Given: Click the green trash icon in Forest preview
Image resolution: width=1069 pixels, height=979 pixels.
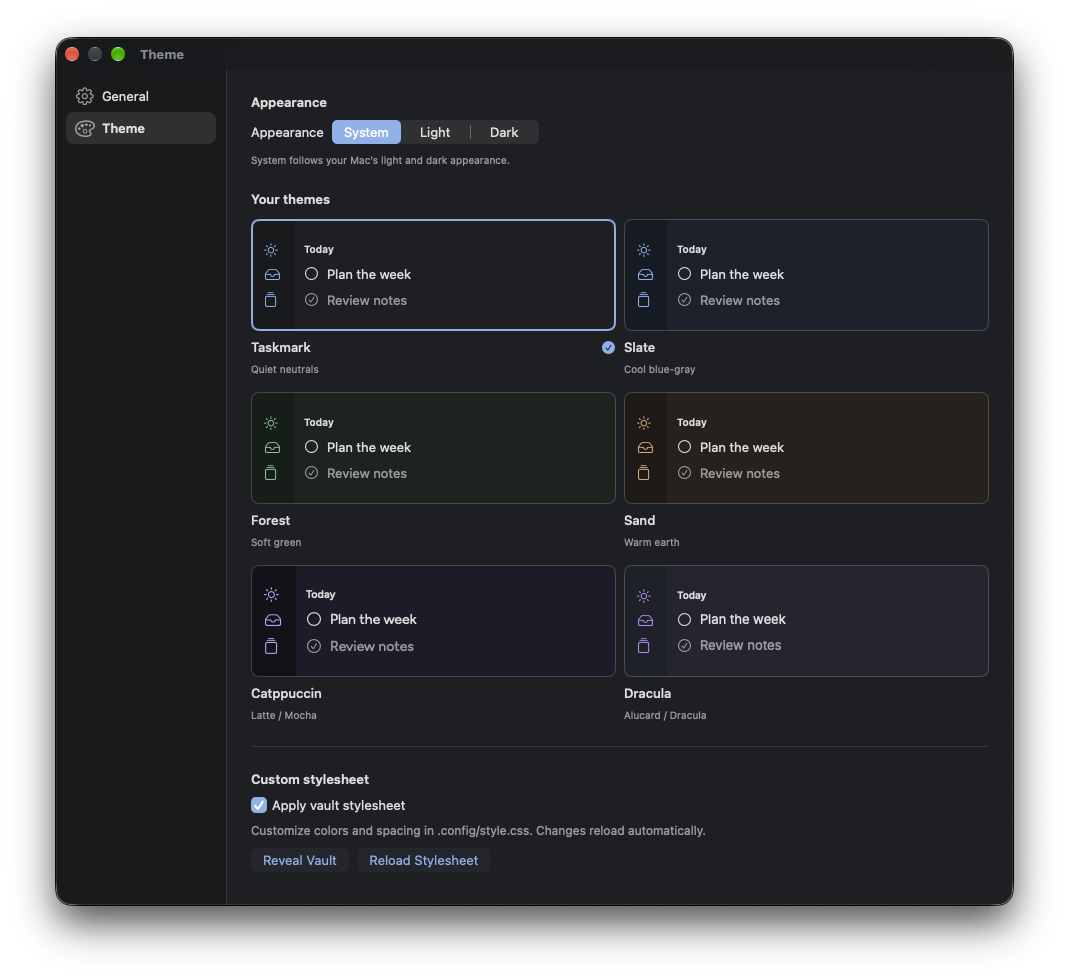Looking at the screenshot, I should (x=271, y=473).
